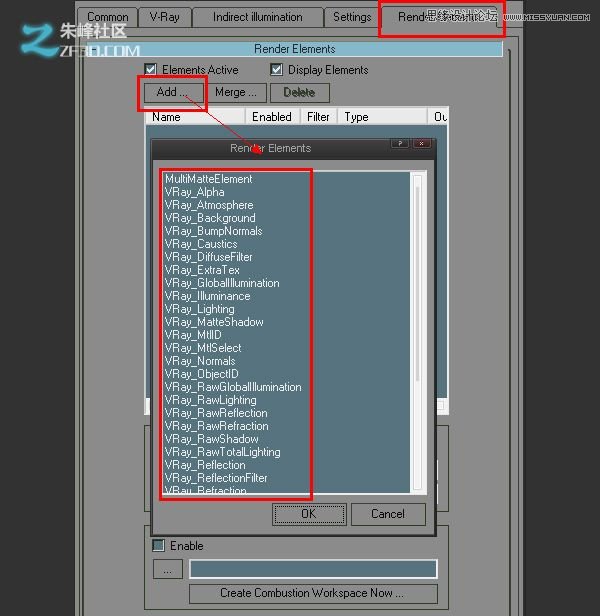Select the Render Elements tab
The width and height of the screenshot is (600, 616).
click(x=442, y=17)
